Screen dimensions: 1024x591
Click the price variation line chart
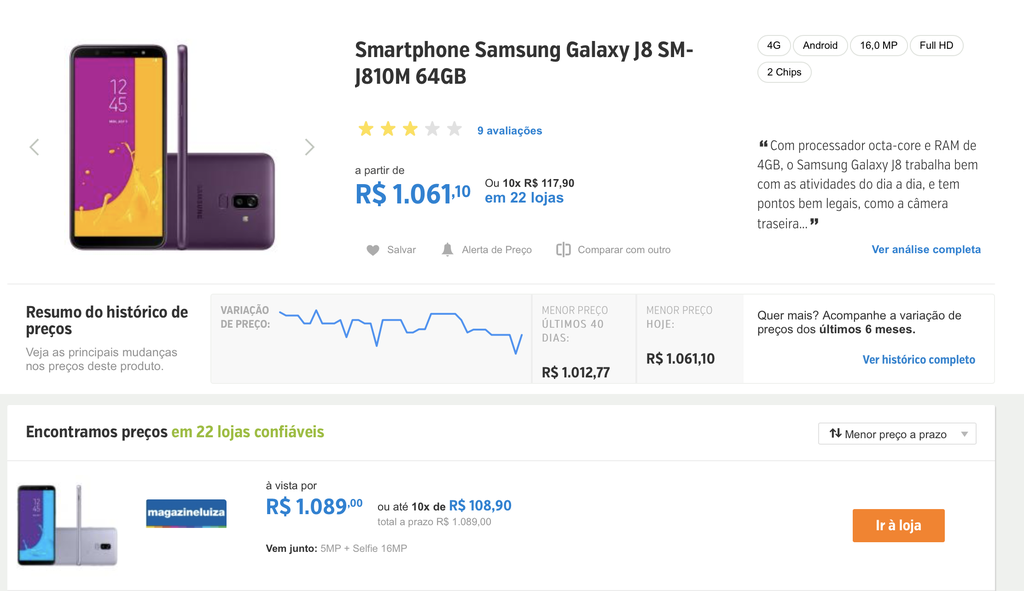point(401,332)
